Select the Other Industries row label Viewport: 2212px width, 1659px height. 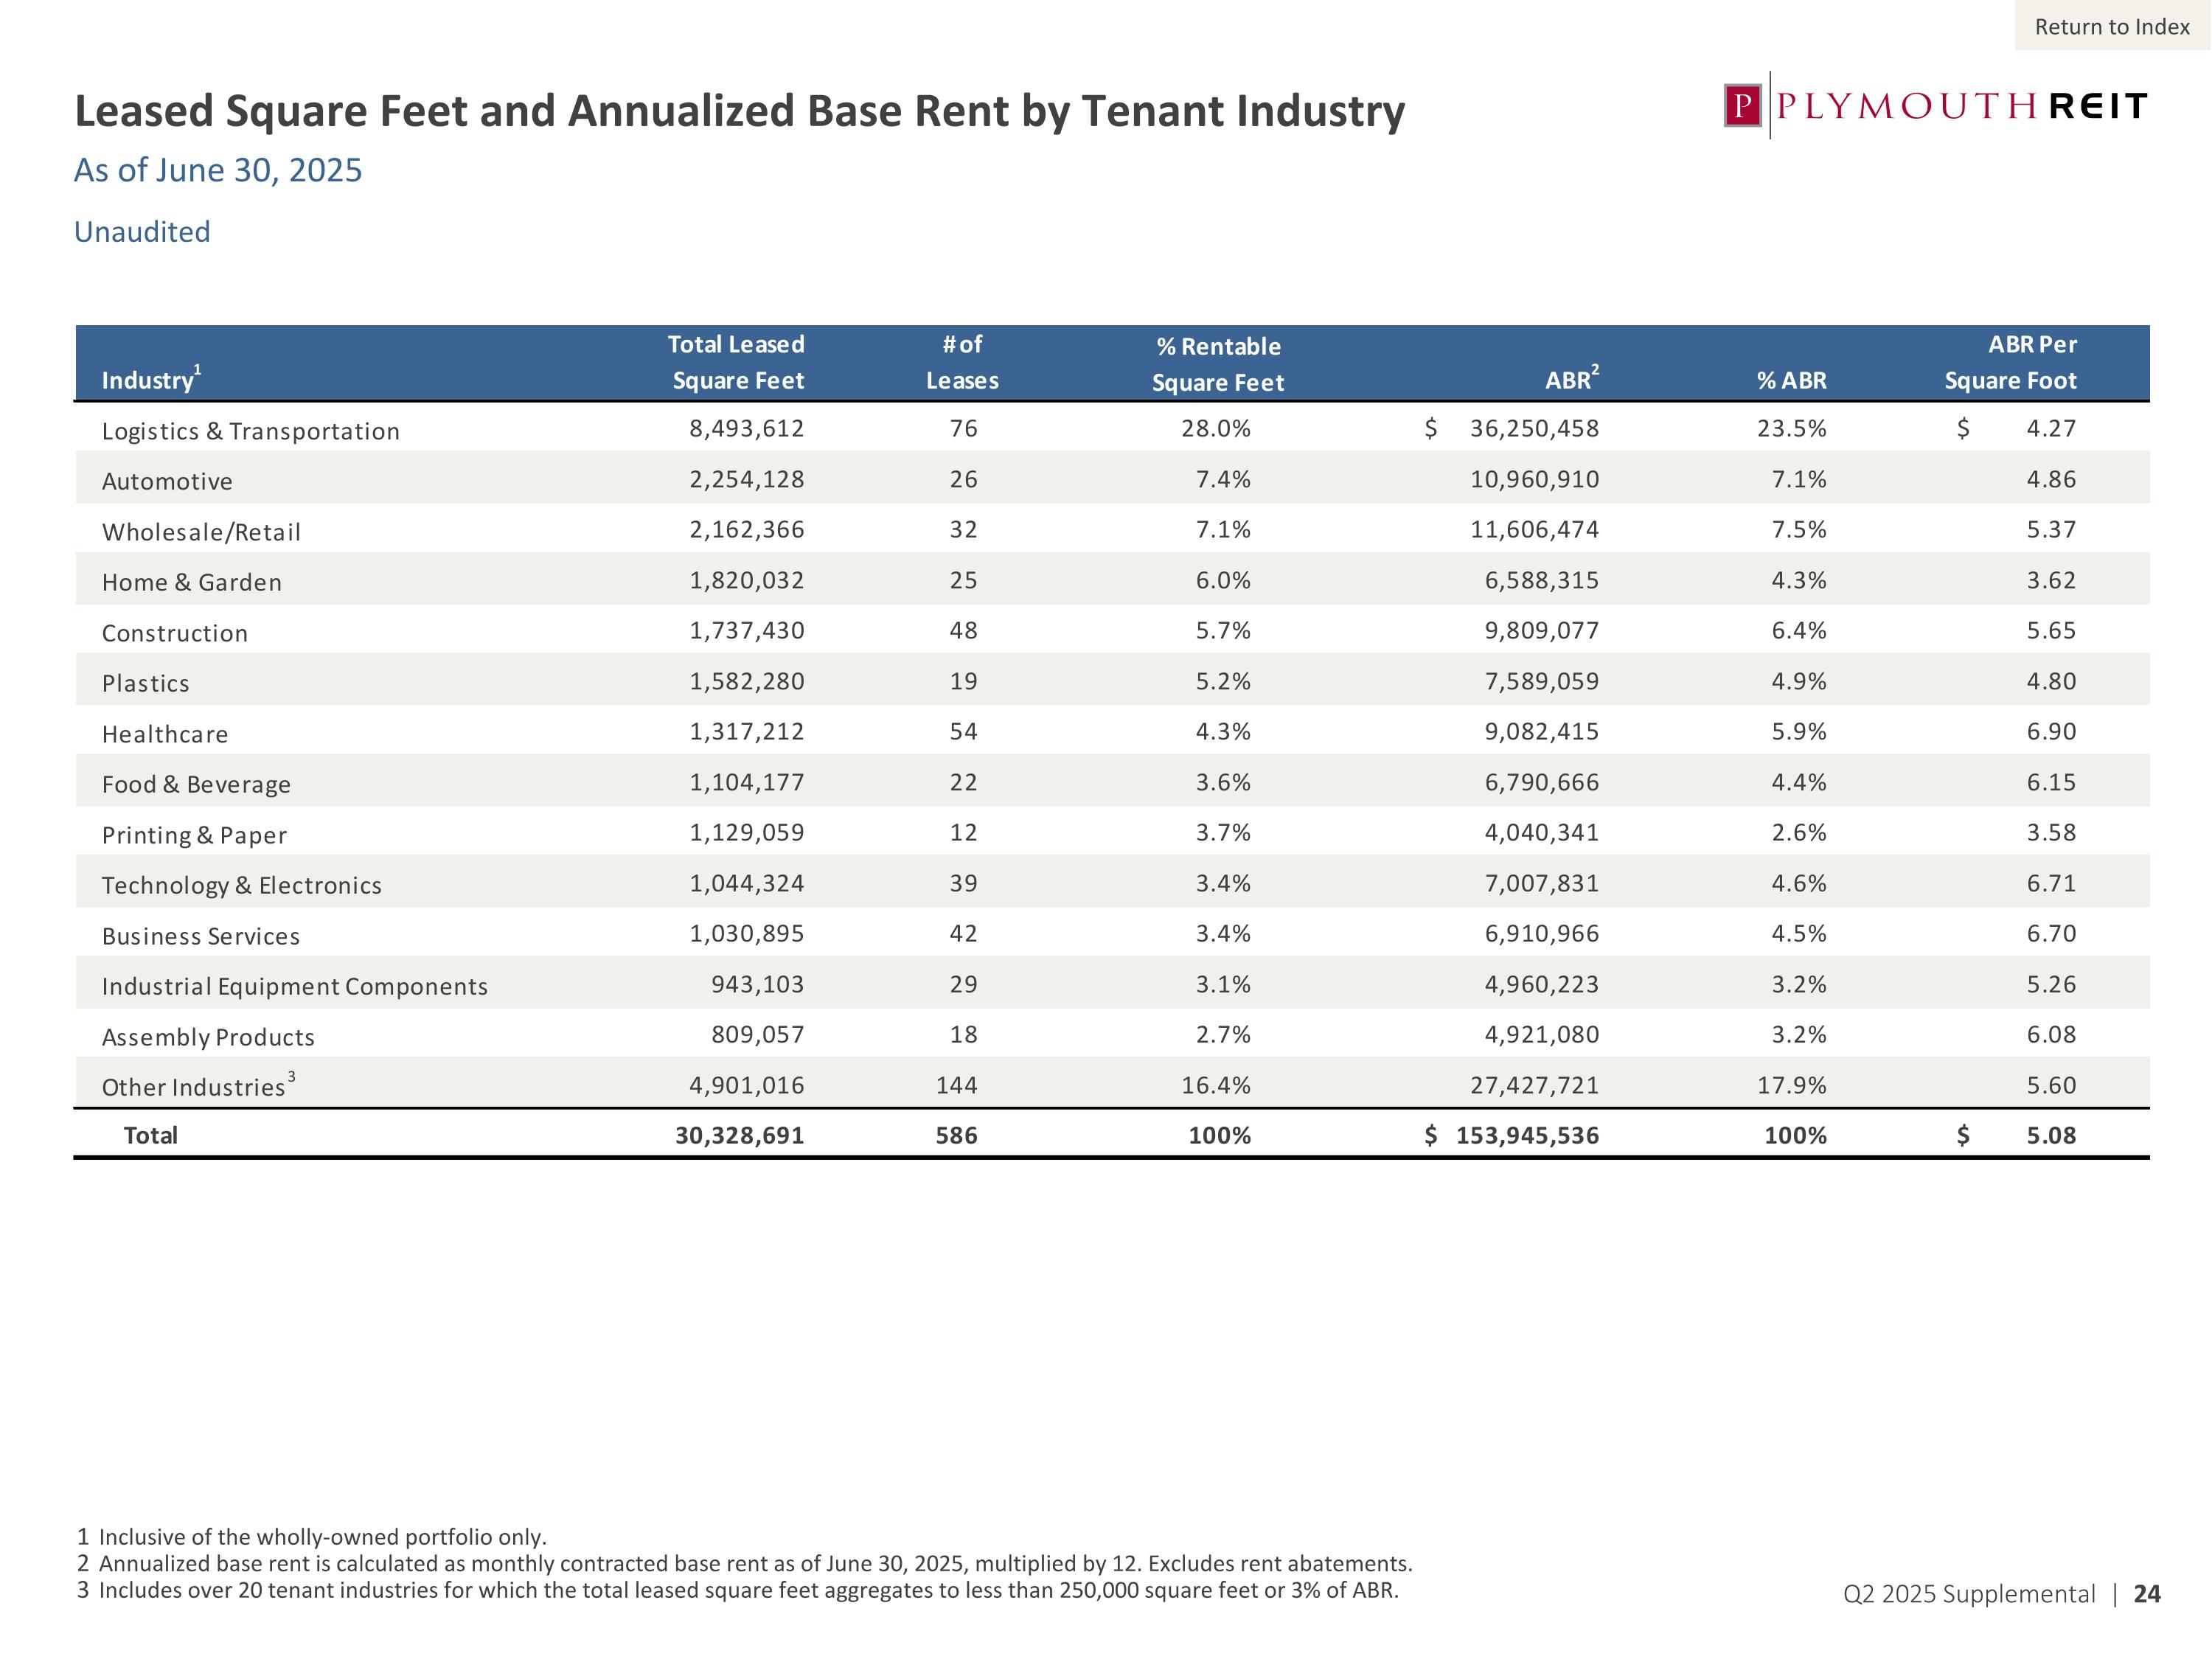194,1087
